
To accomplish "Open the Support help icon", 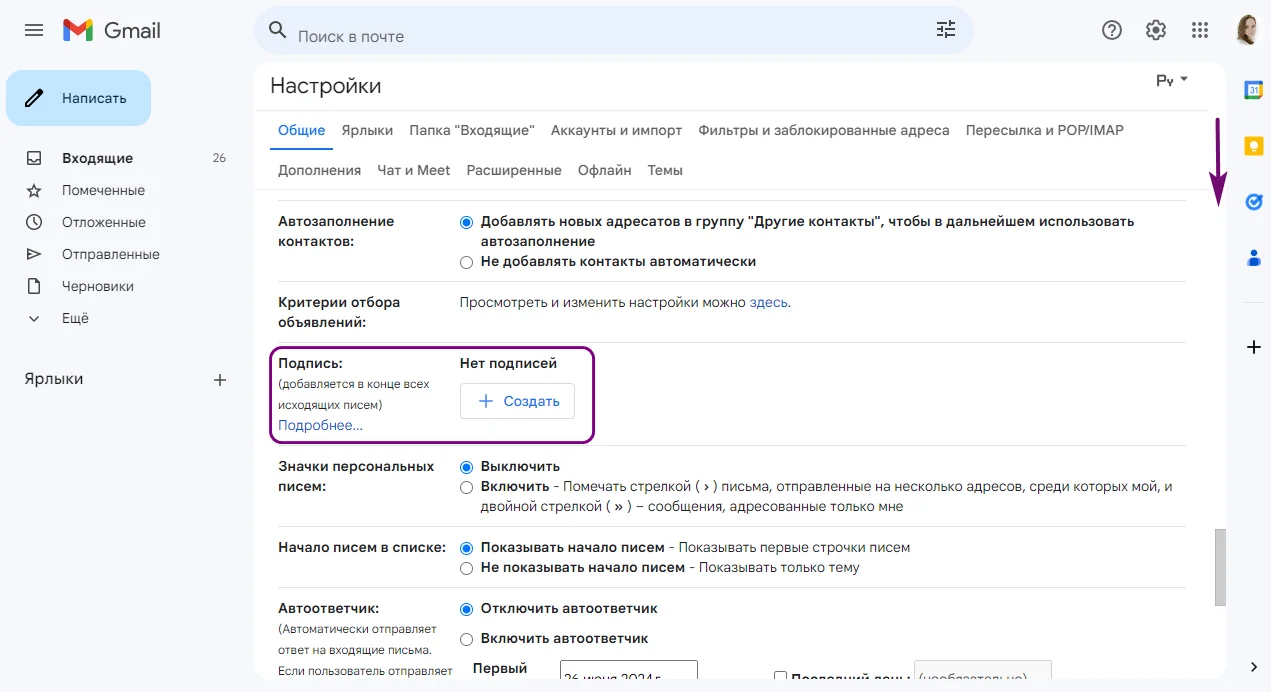I will pos(1112,30).
